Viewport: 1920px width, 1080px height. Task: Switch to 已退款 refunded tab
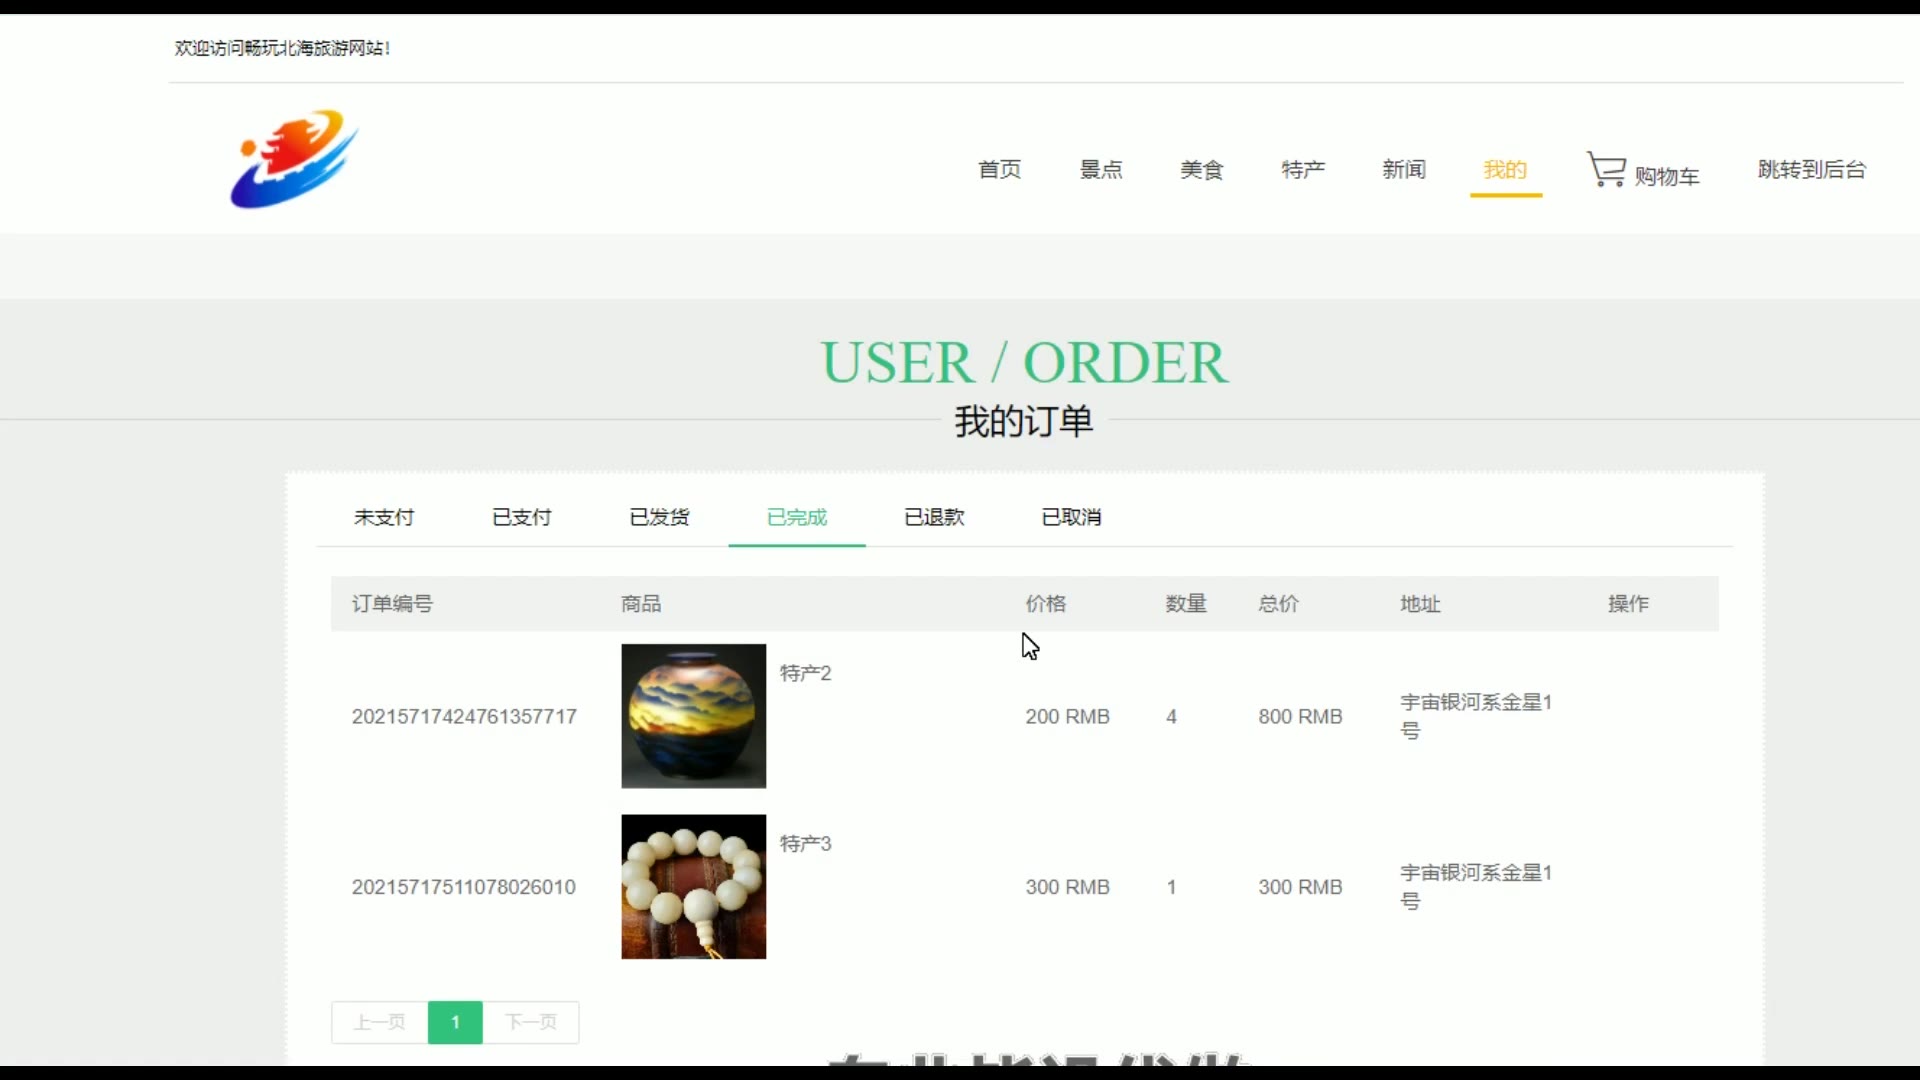(934, 517)
